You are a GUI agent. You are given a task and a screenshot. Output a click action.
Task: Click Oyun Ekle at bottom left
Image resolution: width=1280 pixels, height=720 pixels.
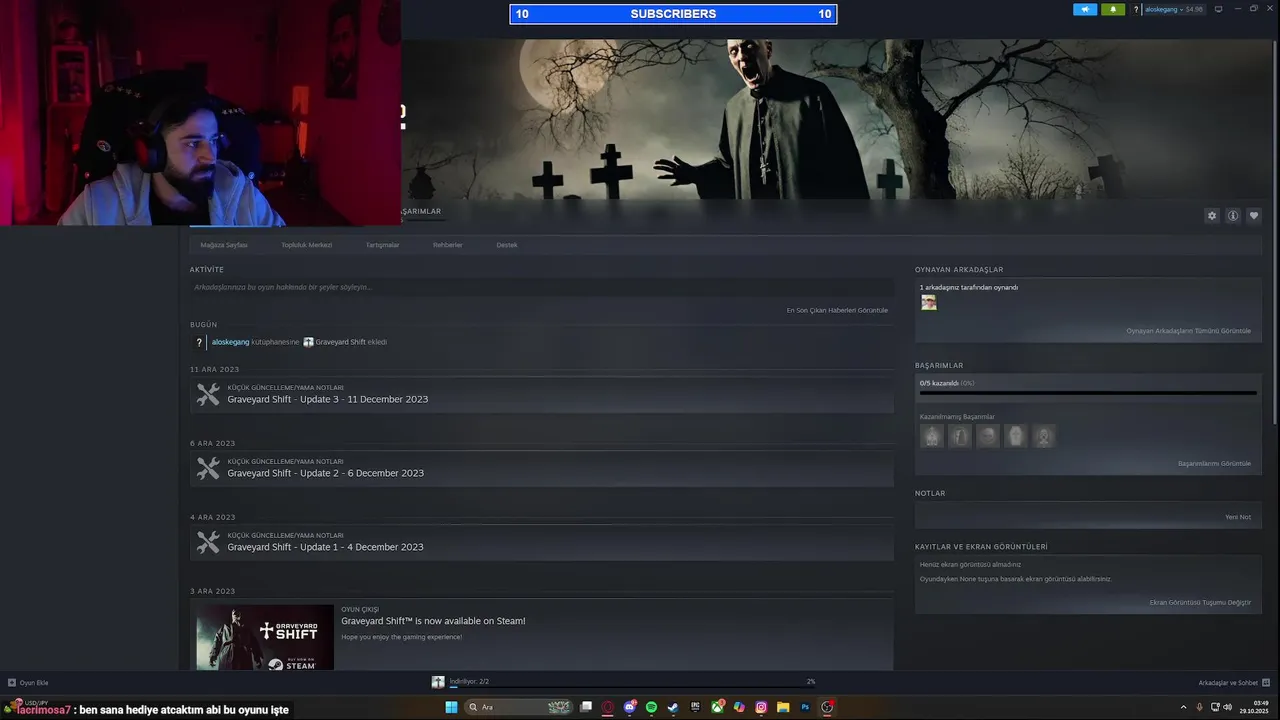point(28,683)
